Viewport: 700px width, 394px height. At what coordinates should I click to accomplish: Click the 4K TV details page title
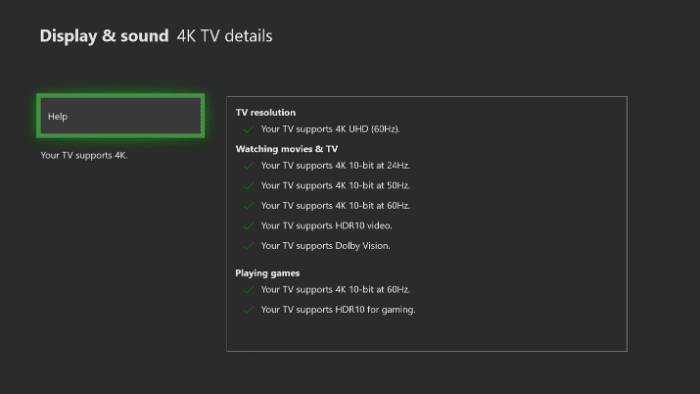(x=225, y=36)
